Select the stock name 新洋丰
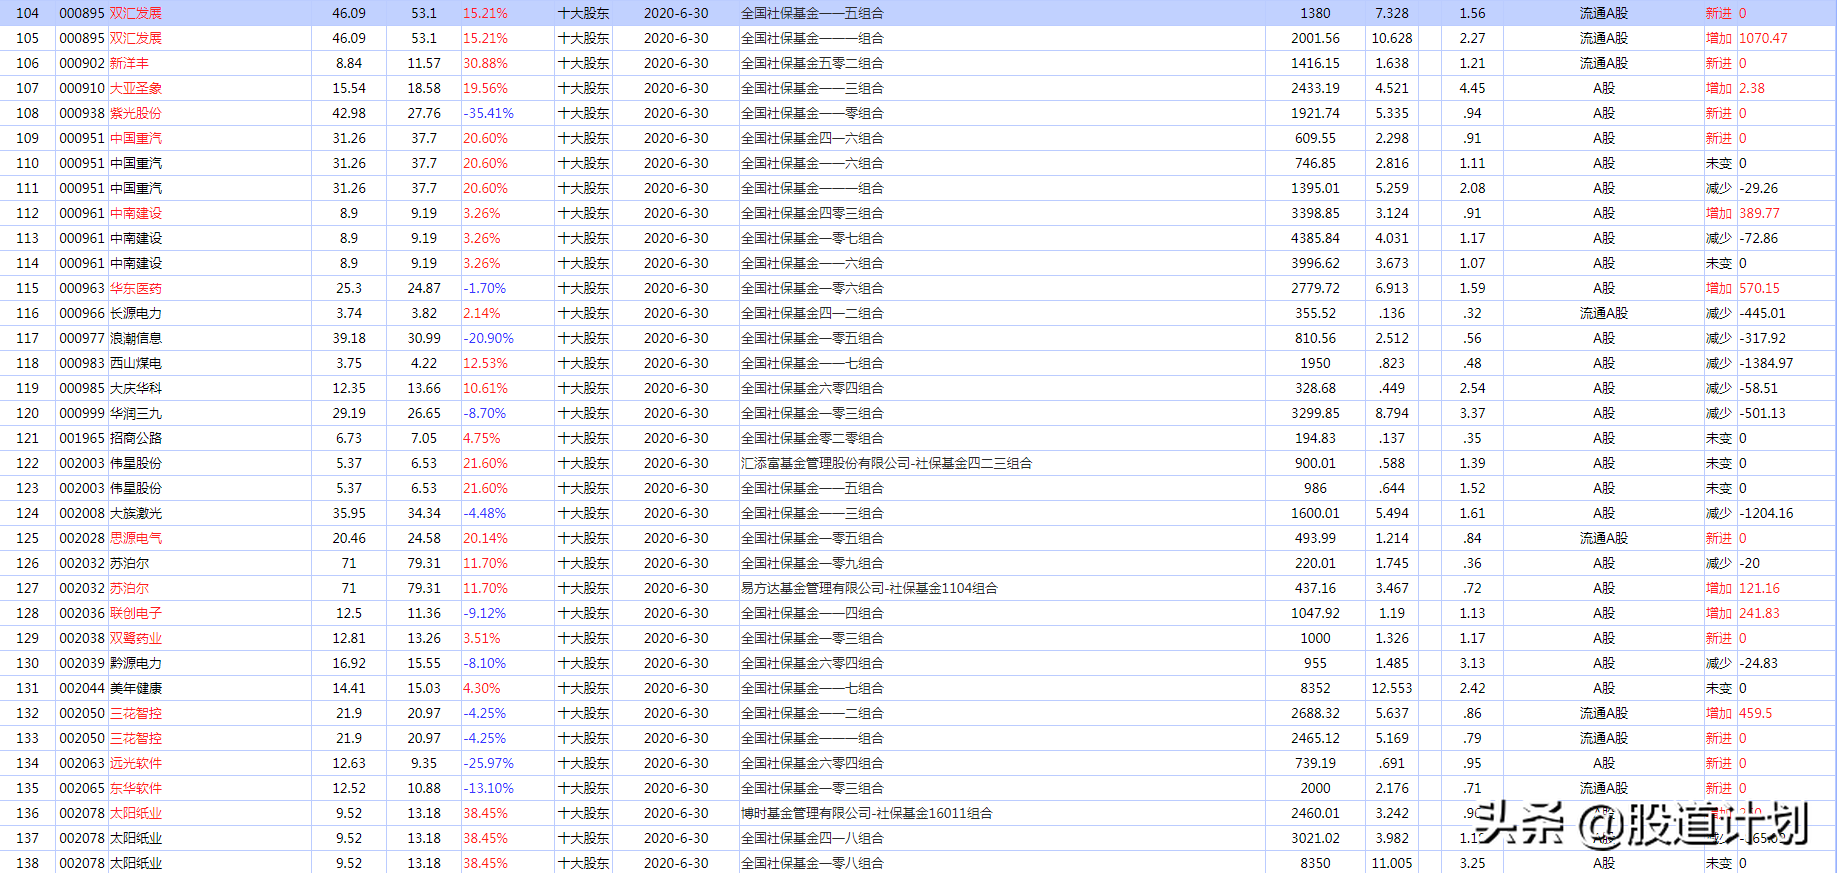The width and height of the screenshot is (1837, 873). 129,63
